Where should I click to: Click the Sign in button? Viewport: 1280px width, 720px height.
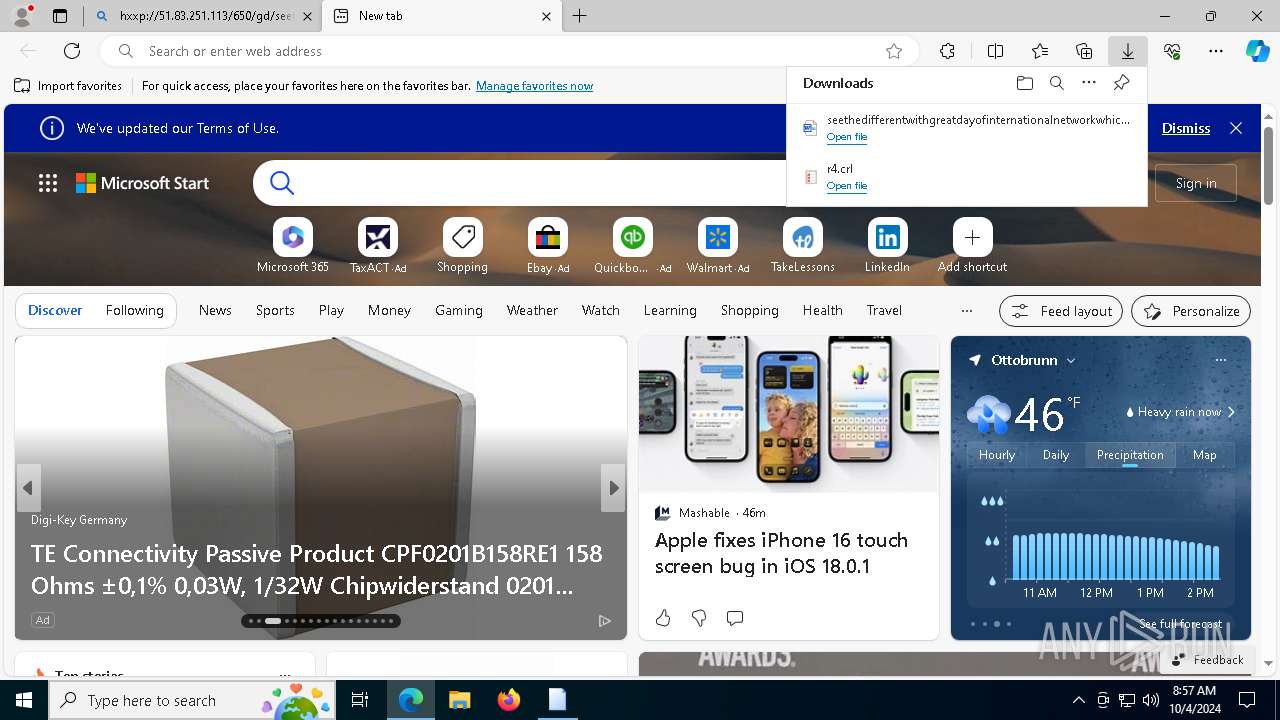coord(1196,183)
